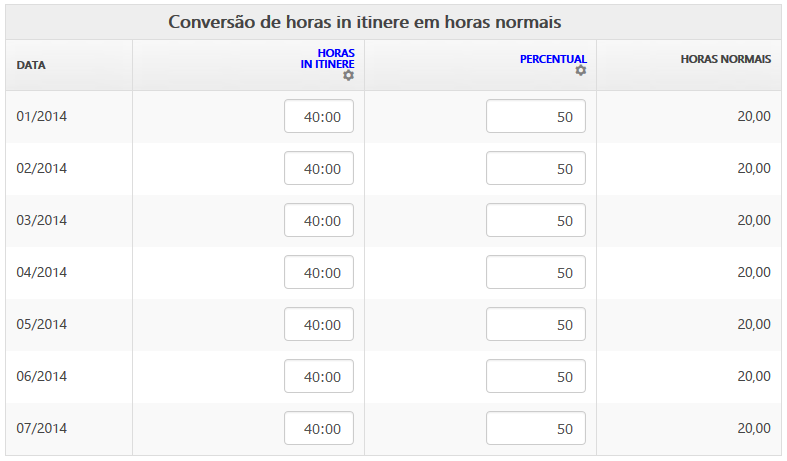Click the gear icon under Percentual
The image size is (787, 461).
[581, 70]
